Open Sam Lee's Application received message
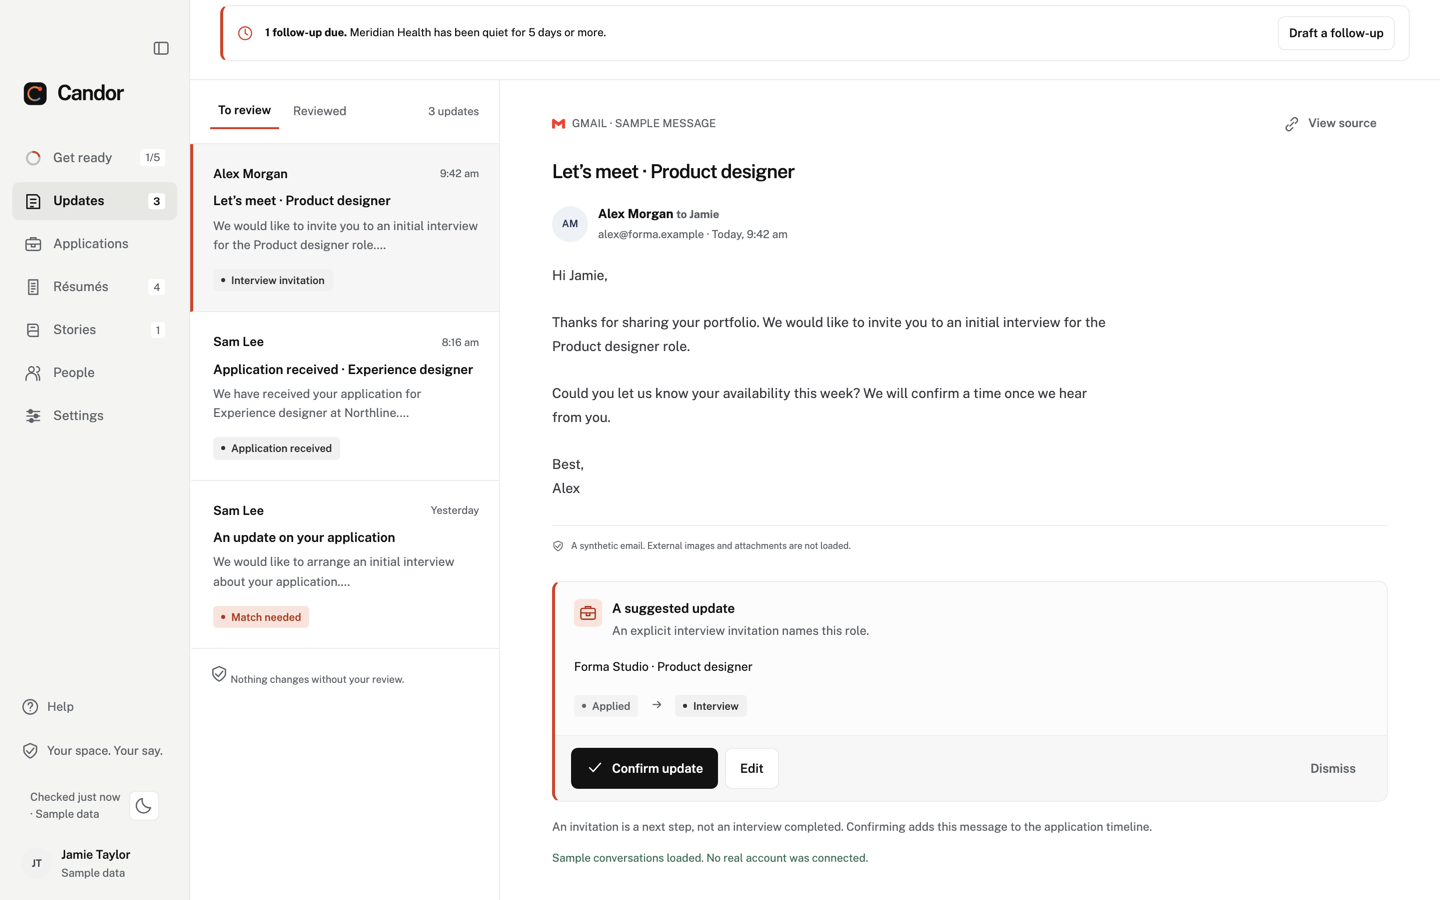 tap(345, 396)
